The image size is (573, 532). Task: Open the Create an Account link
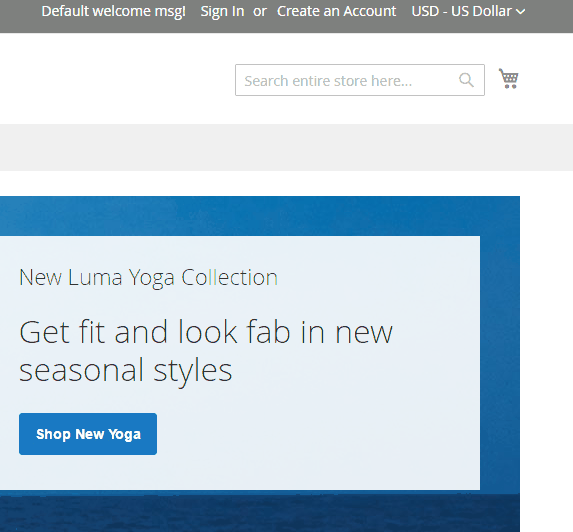pos(336,11)
